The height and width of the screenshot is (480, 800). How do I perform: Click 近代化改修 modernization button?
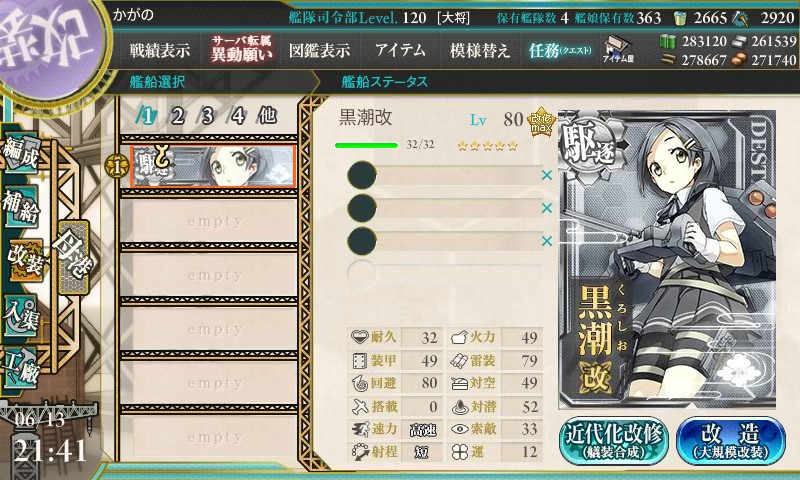click(x=614, y=441)
